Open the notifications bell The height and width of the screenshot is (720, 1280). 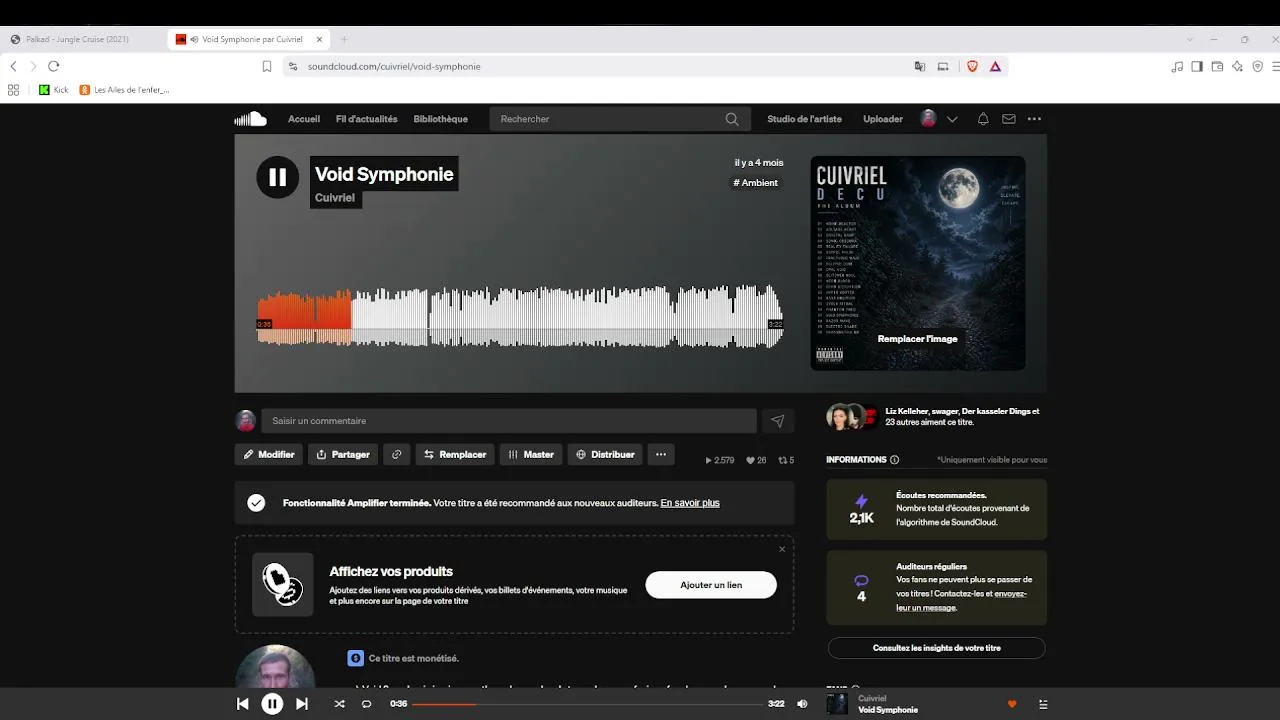[983, 119]
